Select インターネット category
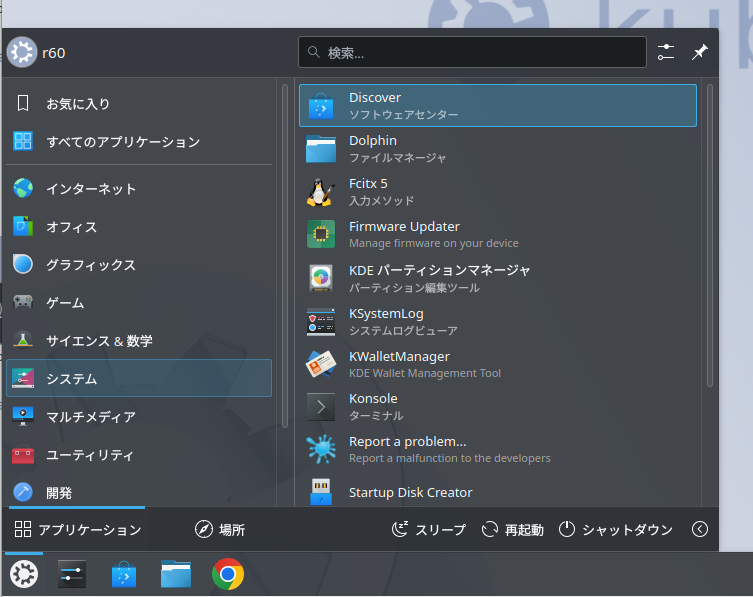 coord(138,188)
